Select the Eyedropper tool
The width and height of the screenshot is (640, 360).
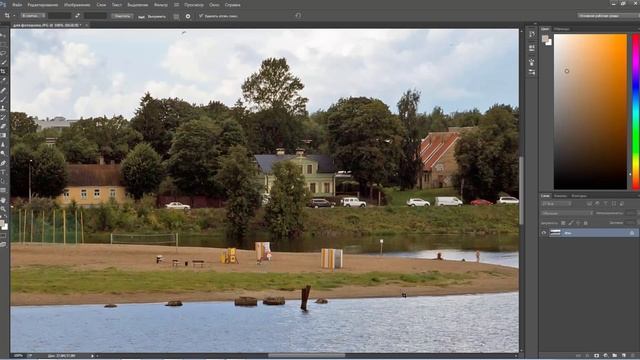pyautogui.click(x=3, y=80)
